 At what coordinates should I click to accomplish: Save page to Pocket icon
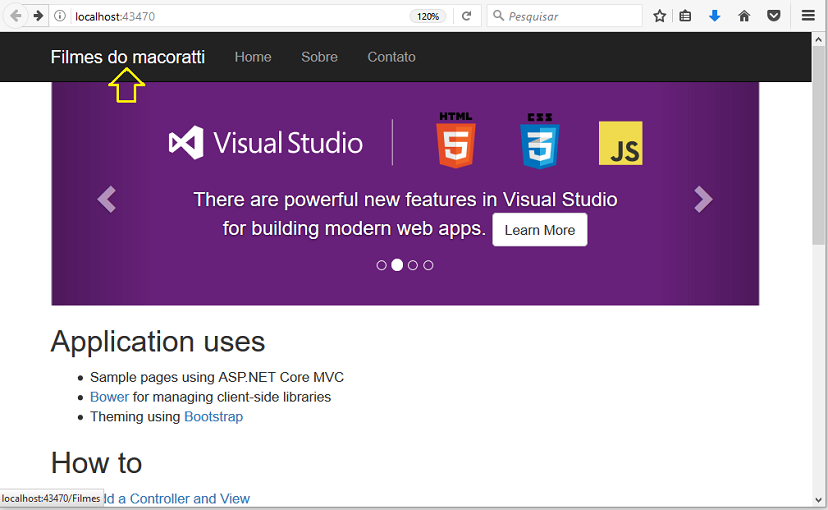[774, 16]
